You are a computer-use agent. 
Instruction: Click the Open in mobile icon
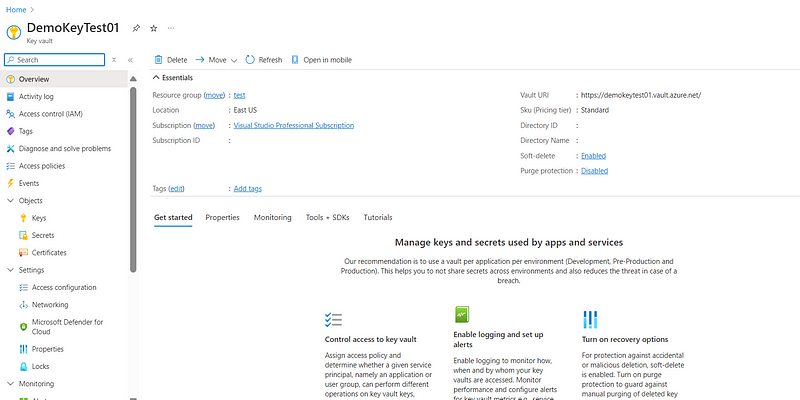coord(294,60)
